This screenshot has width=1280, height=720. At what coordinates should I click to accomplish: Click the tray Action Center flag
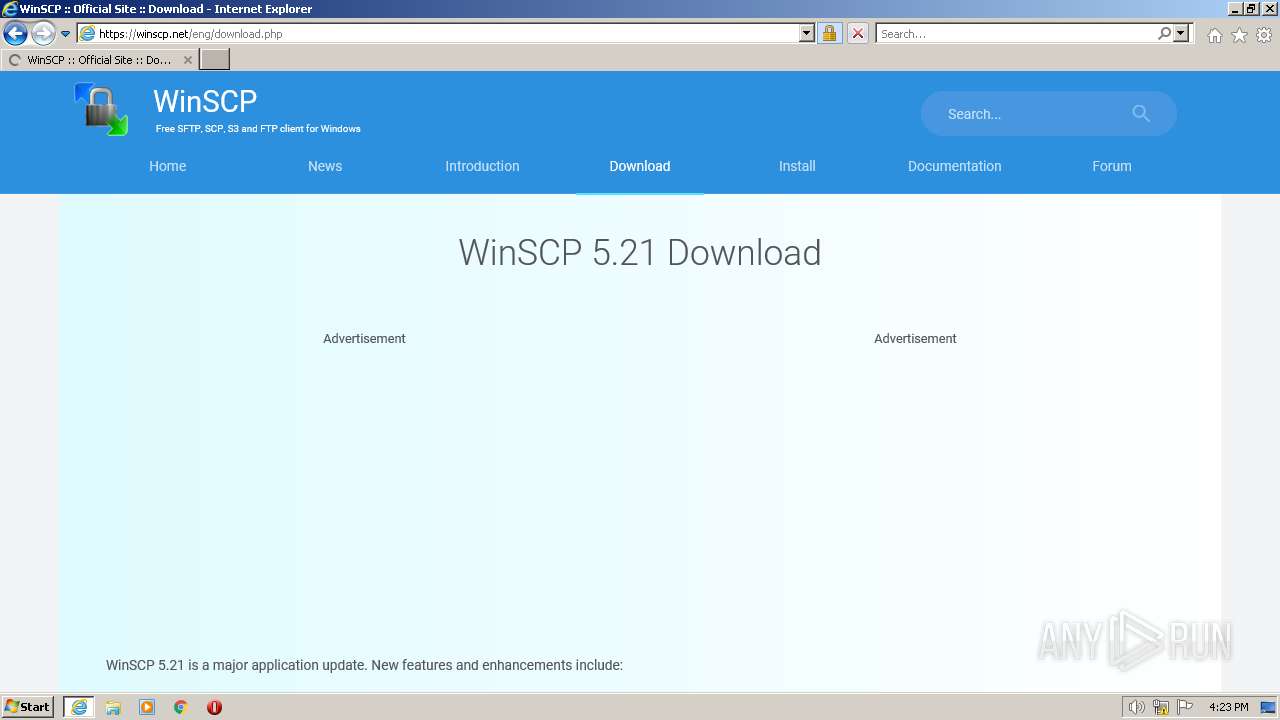click(x=1185, y=707)
